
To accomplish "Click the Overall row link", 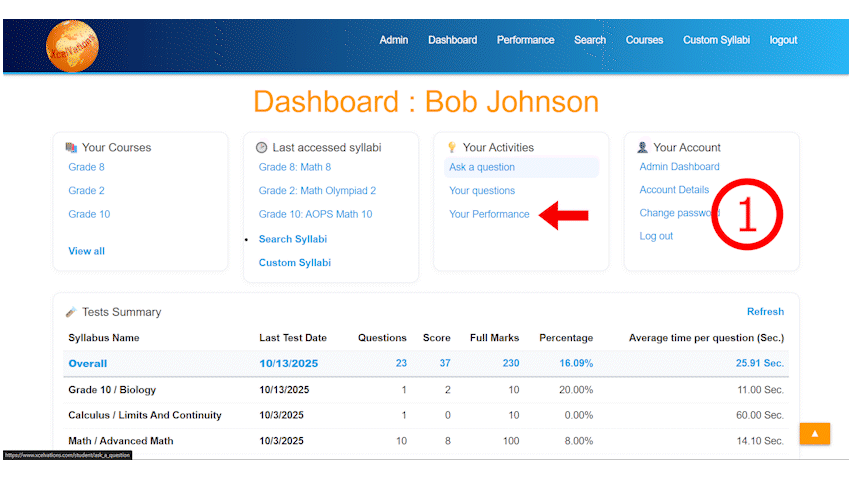I will click(x=88, y=363).
